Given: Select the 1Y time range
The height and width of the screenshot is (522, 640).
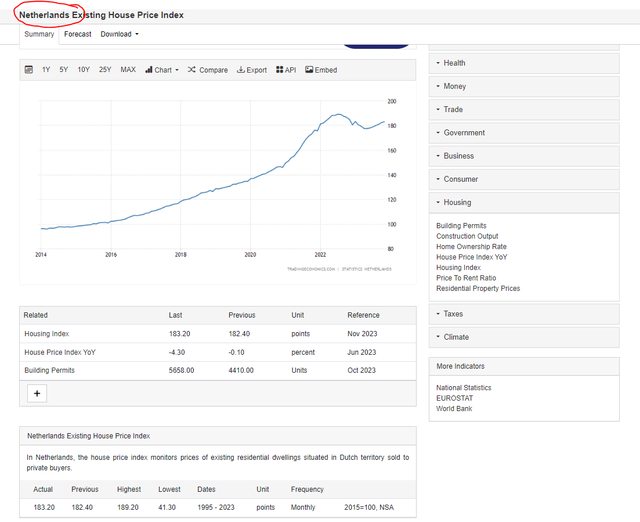Looking at the screenshot, I should tap(46, 70).
